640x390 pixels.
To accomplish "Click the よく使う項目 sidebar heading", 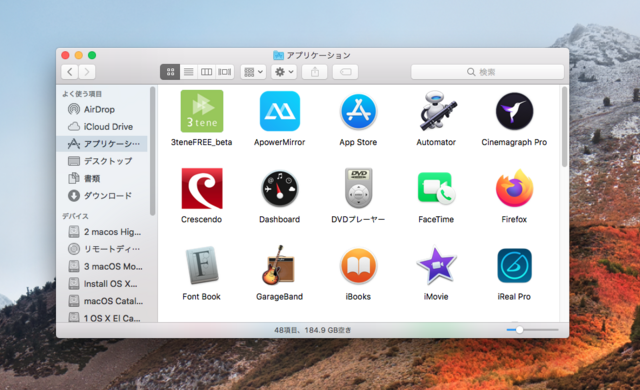I will [82, 94].
